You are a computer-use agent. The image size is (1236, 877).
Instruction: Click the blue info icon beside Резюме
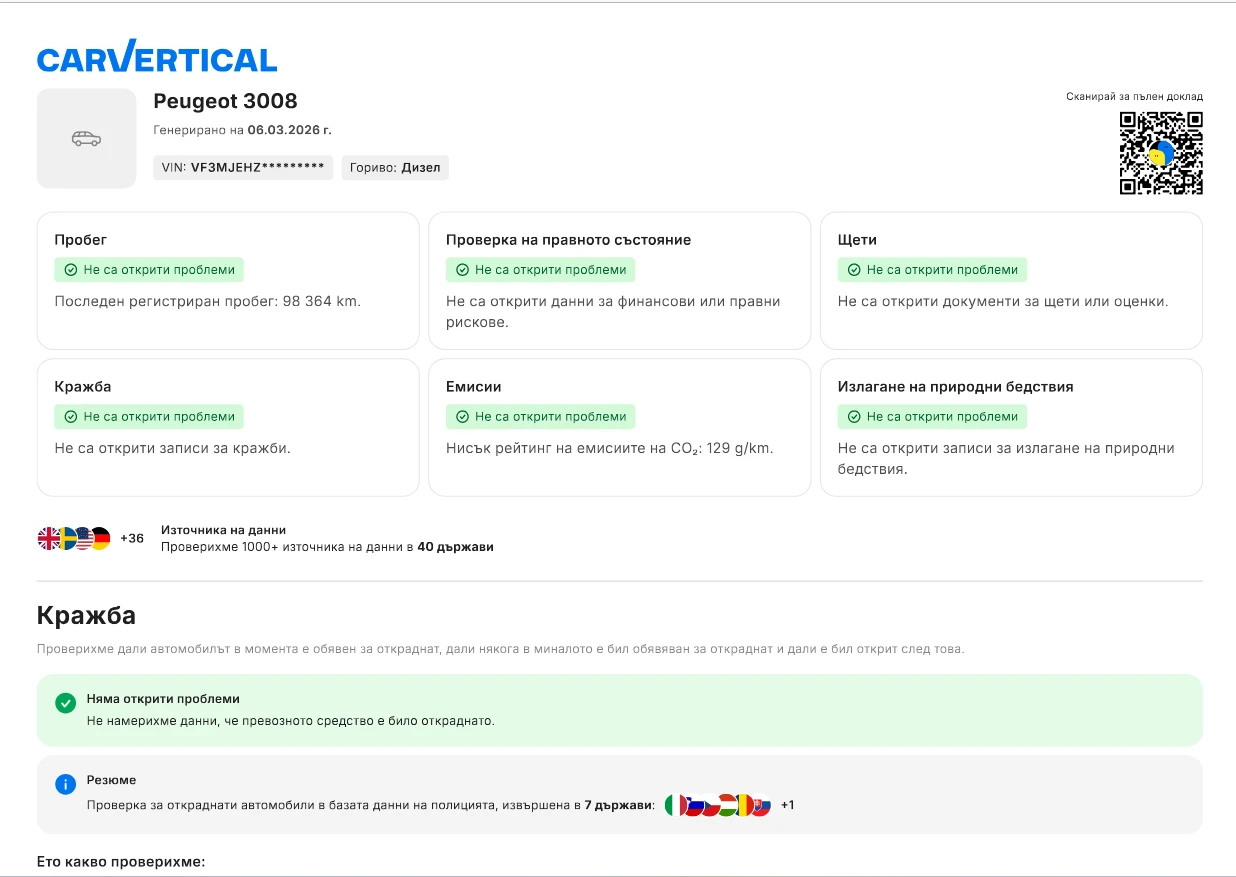(x=65, y=785)
